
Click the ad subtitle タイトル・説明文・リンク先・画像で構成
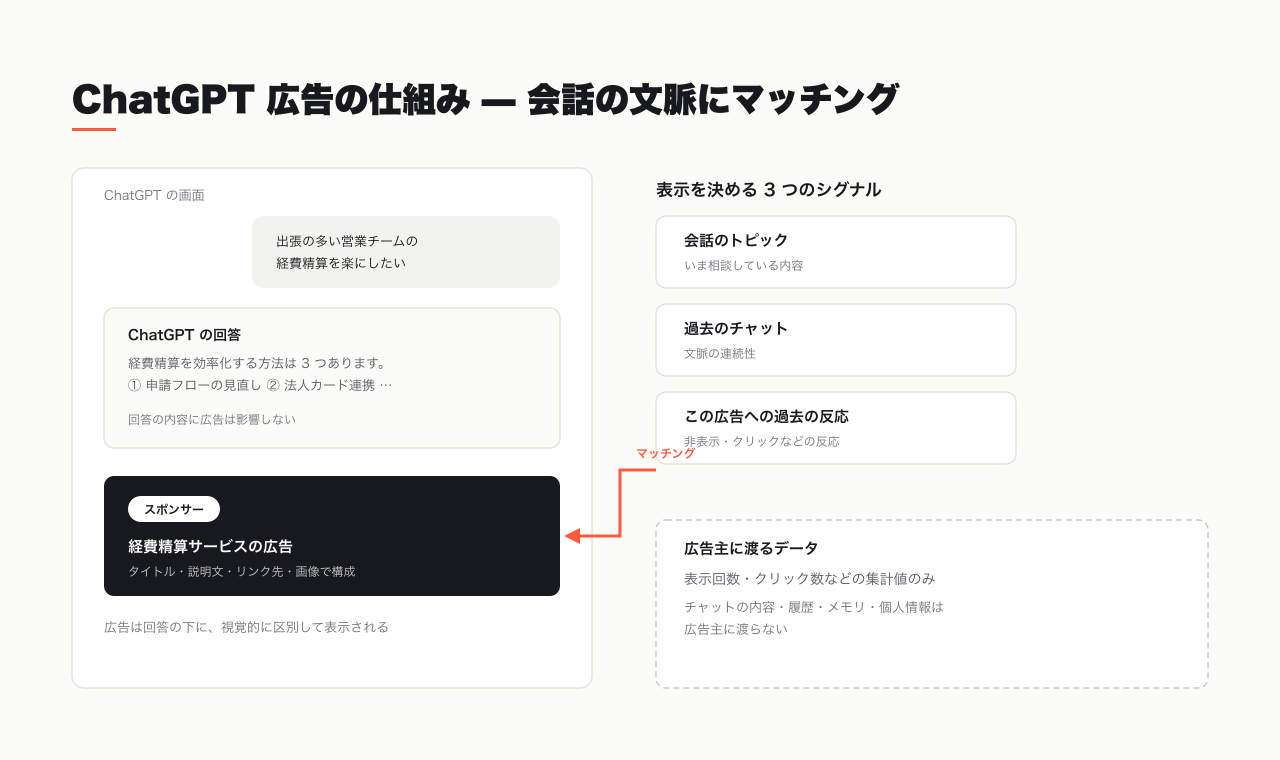(x=242, y=572)
